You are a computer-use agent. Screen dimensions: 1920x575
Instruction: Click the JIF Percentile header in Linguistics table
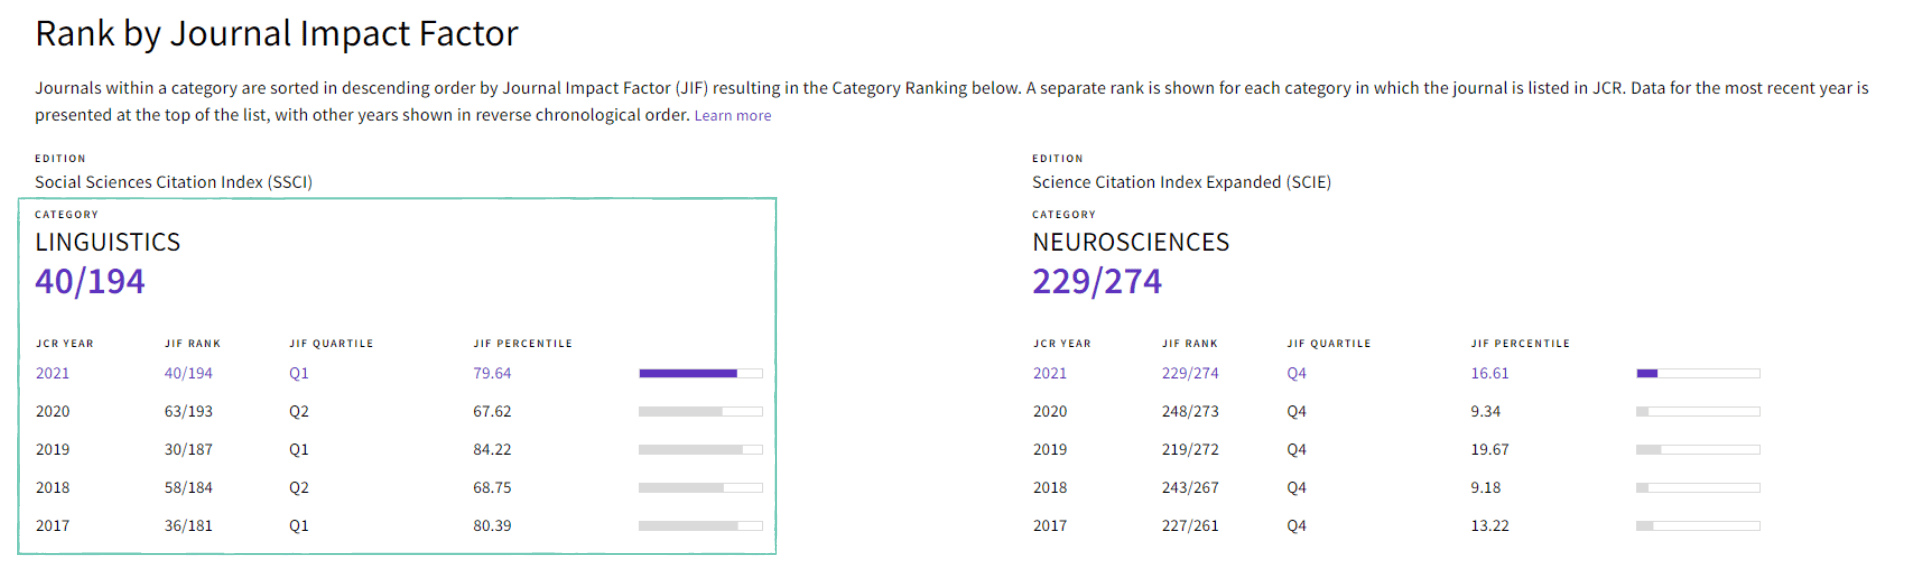point(523,344)
